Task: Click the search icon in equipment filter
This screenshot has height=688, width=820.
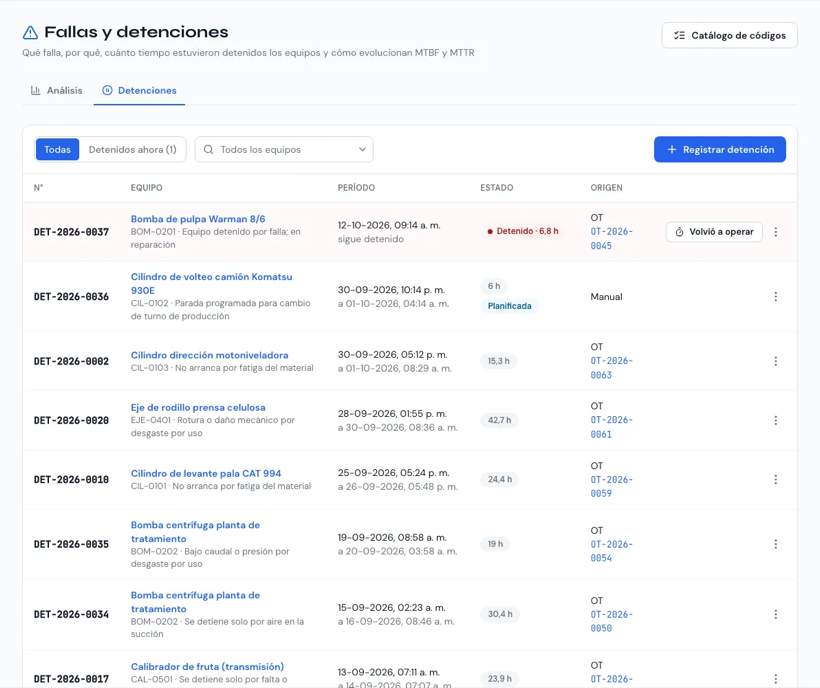Action: coord(208,150)
